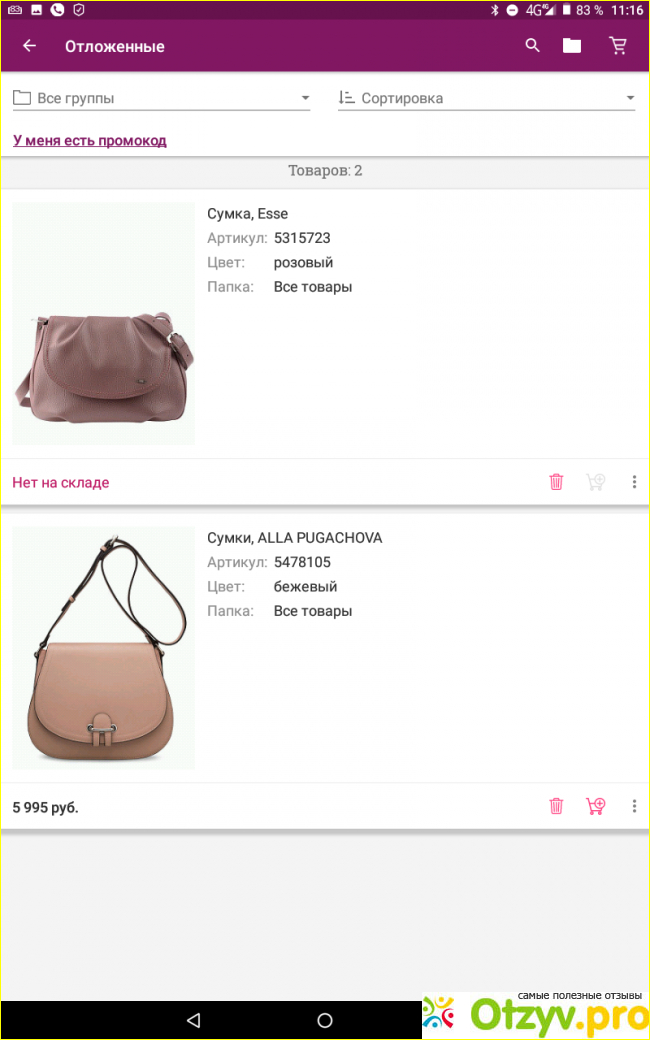Click the 'Сортировка' dropdown arrow

pyautogui.click(x=630, y=98)
